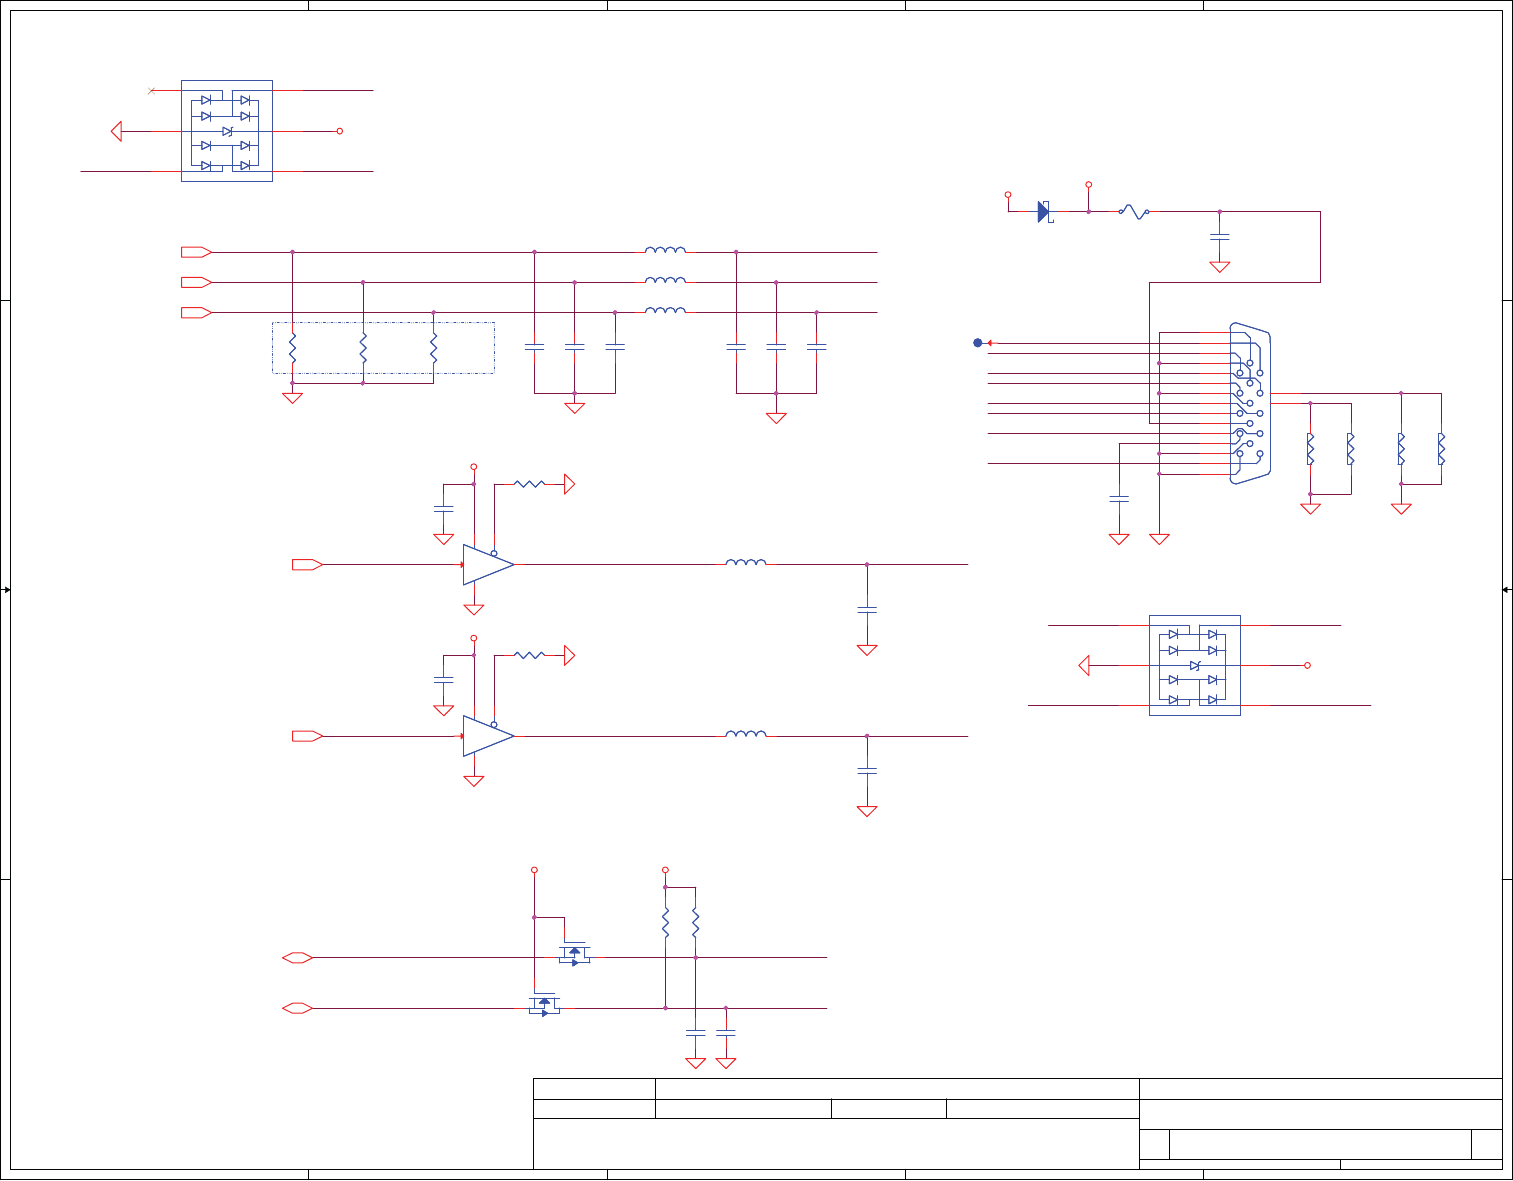This screenshot has height=1181, width=1513.
Task: Select the output capacitor after the upper buffer inductor
Action: tap(867, 609)
